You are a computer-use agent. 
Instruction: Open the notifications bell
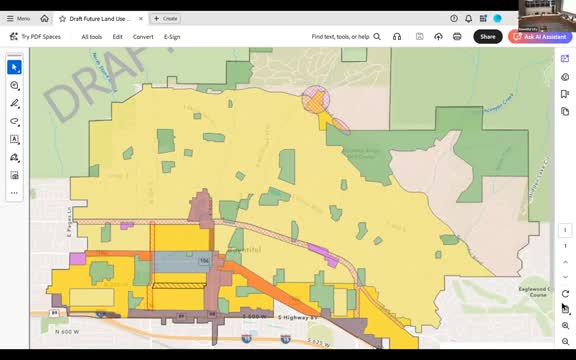click(468, 18)
